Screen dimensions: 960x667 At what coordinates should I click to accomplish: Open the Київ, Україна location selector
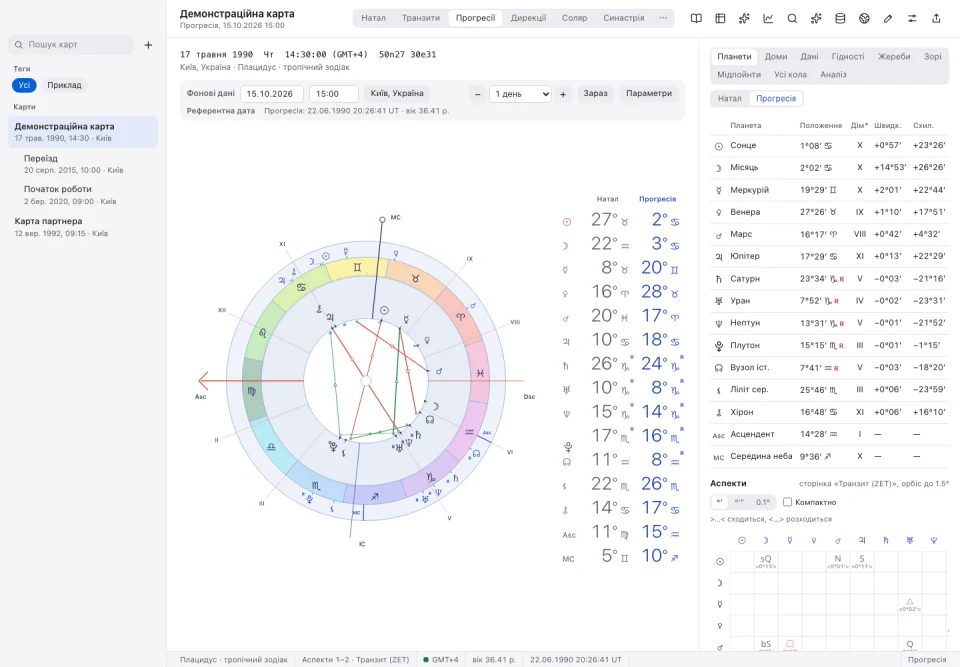(x=397, y=94)
